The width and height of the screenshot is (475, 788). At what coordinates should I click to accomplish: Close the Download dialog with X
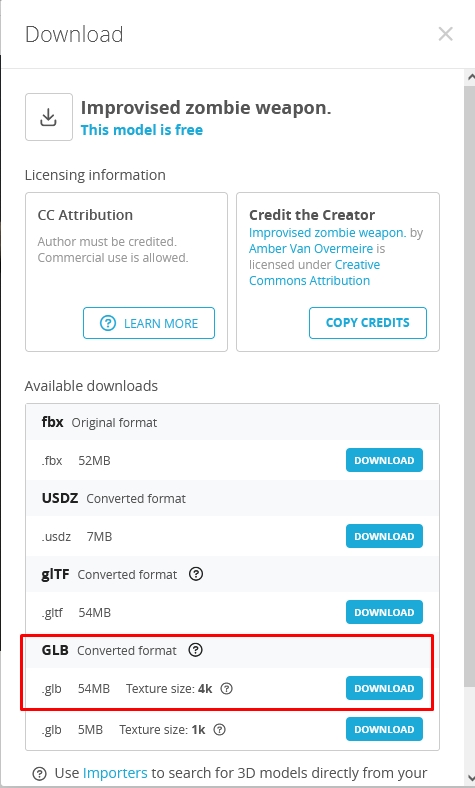coord(445,34)
